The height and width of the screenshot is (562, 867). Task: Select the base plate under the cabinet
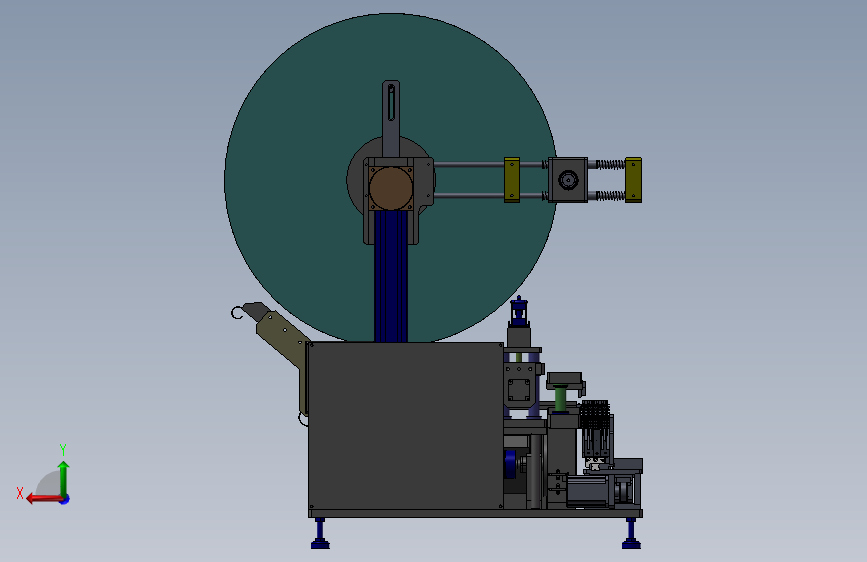476,514
